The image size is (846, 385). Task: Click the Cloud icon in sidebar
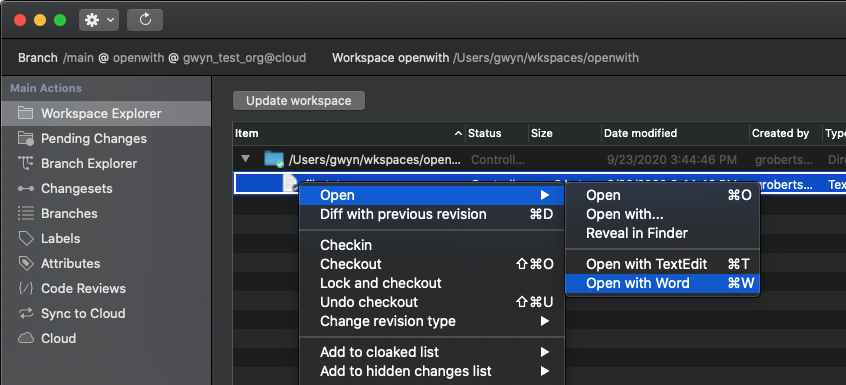pos(25,338)
